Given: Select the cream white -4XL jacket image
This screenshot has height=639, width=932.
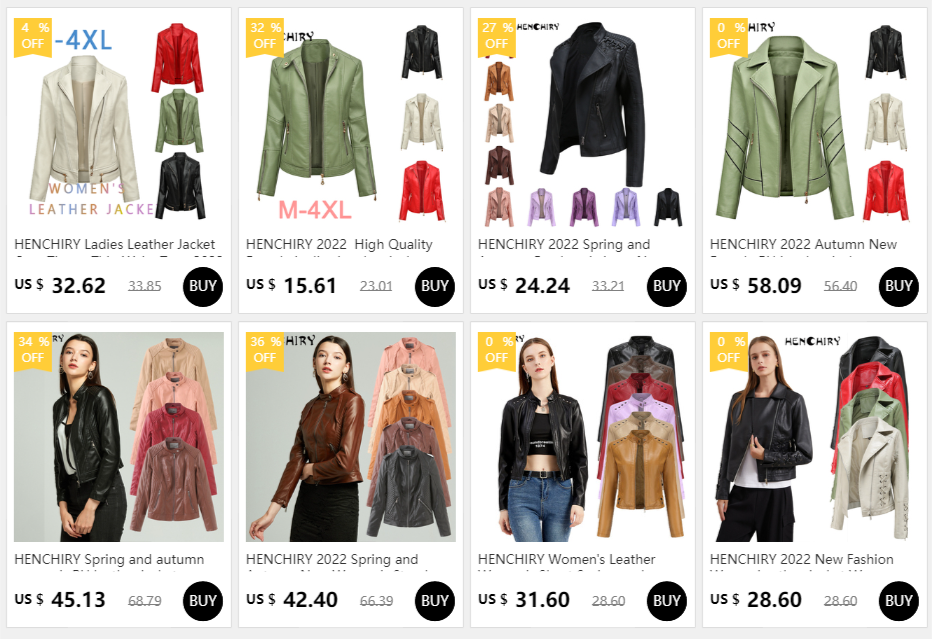Looking at the screenshot, I should [118, 122].
